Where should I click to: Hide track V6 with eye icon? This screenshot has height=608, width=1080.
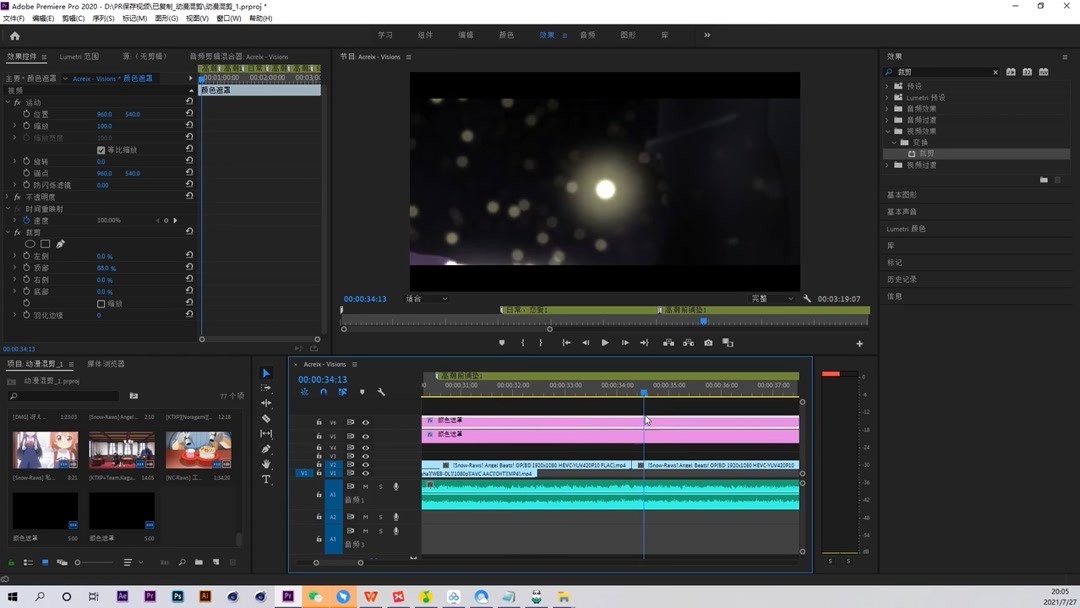click(365, 422)
